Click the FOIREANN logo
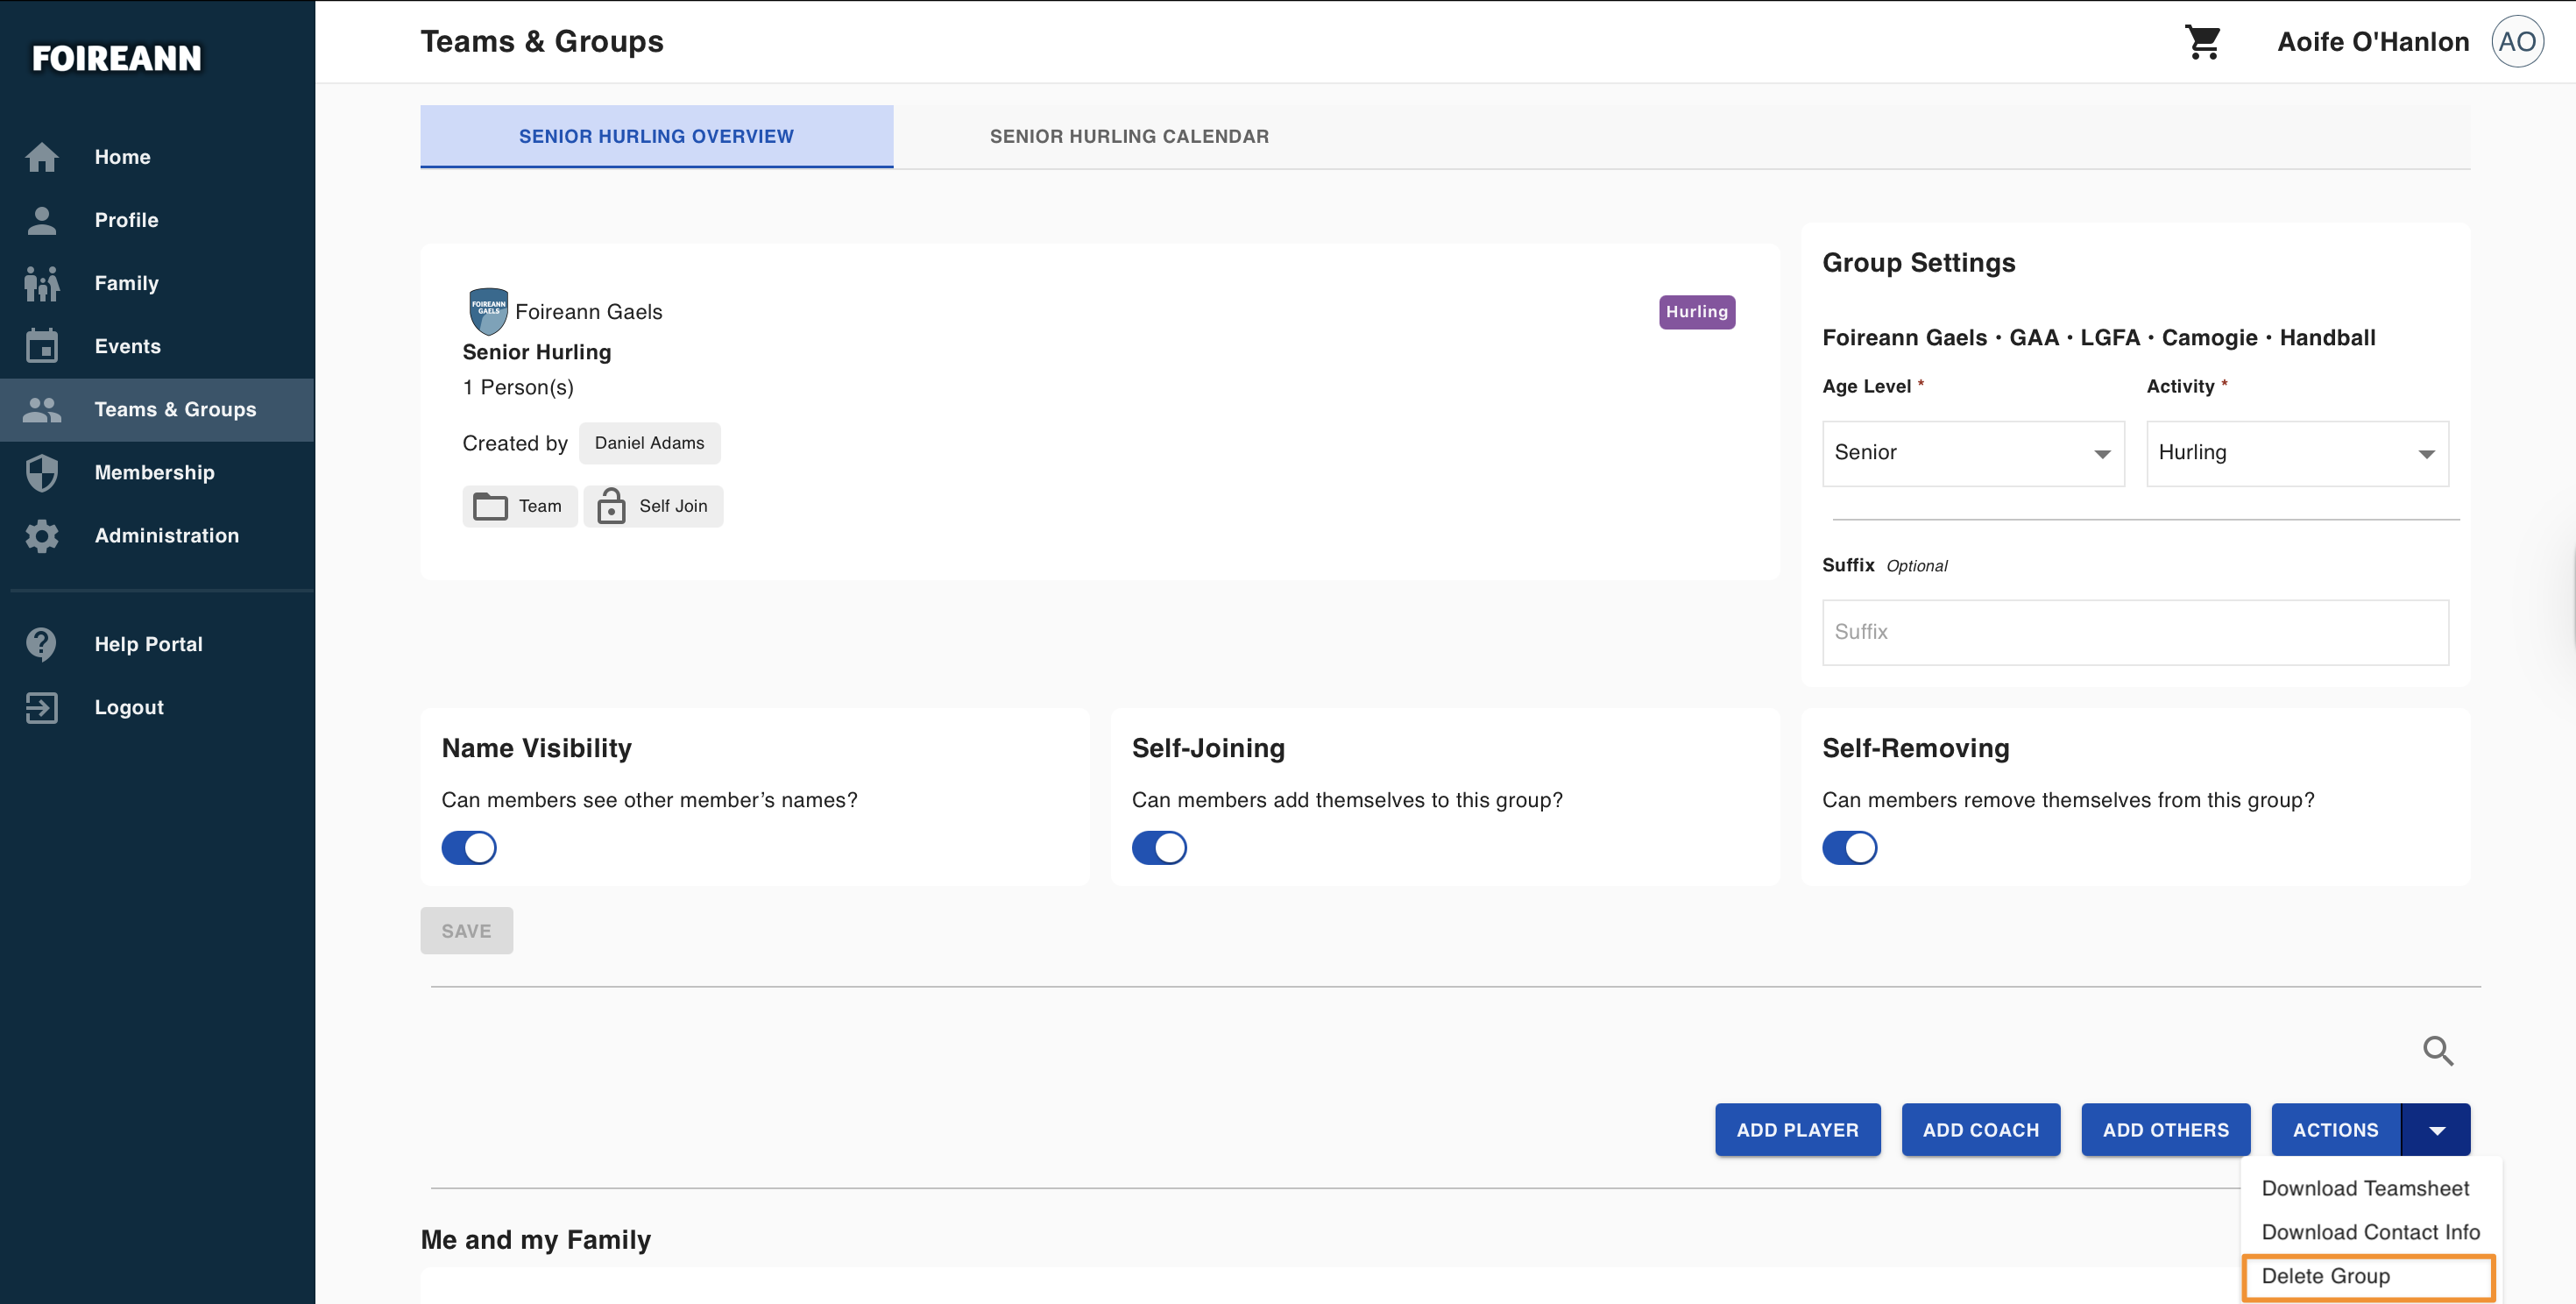The image size is (2576, 1304). click(117, 58)
